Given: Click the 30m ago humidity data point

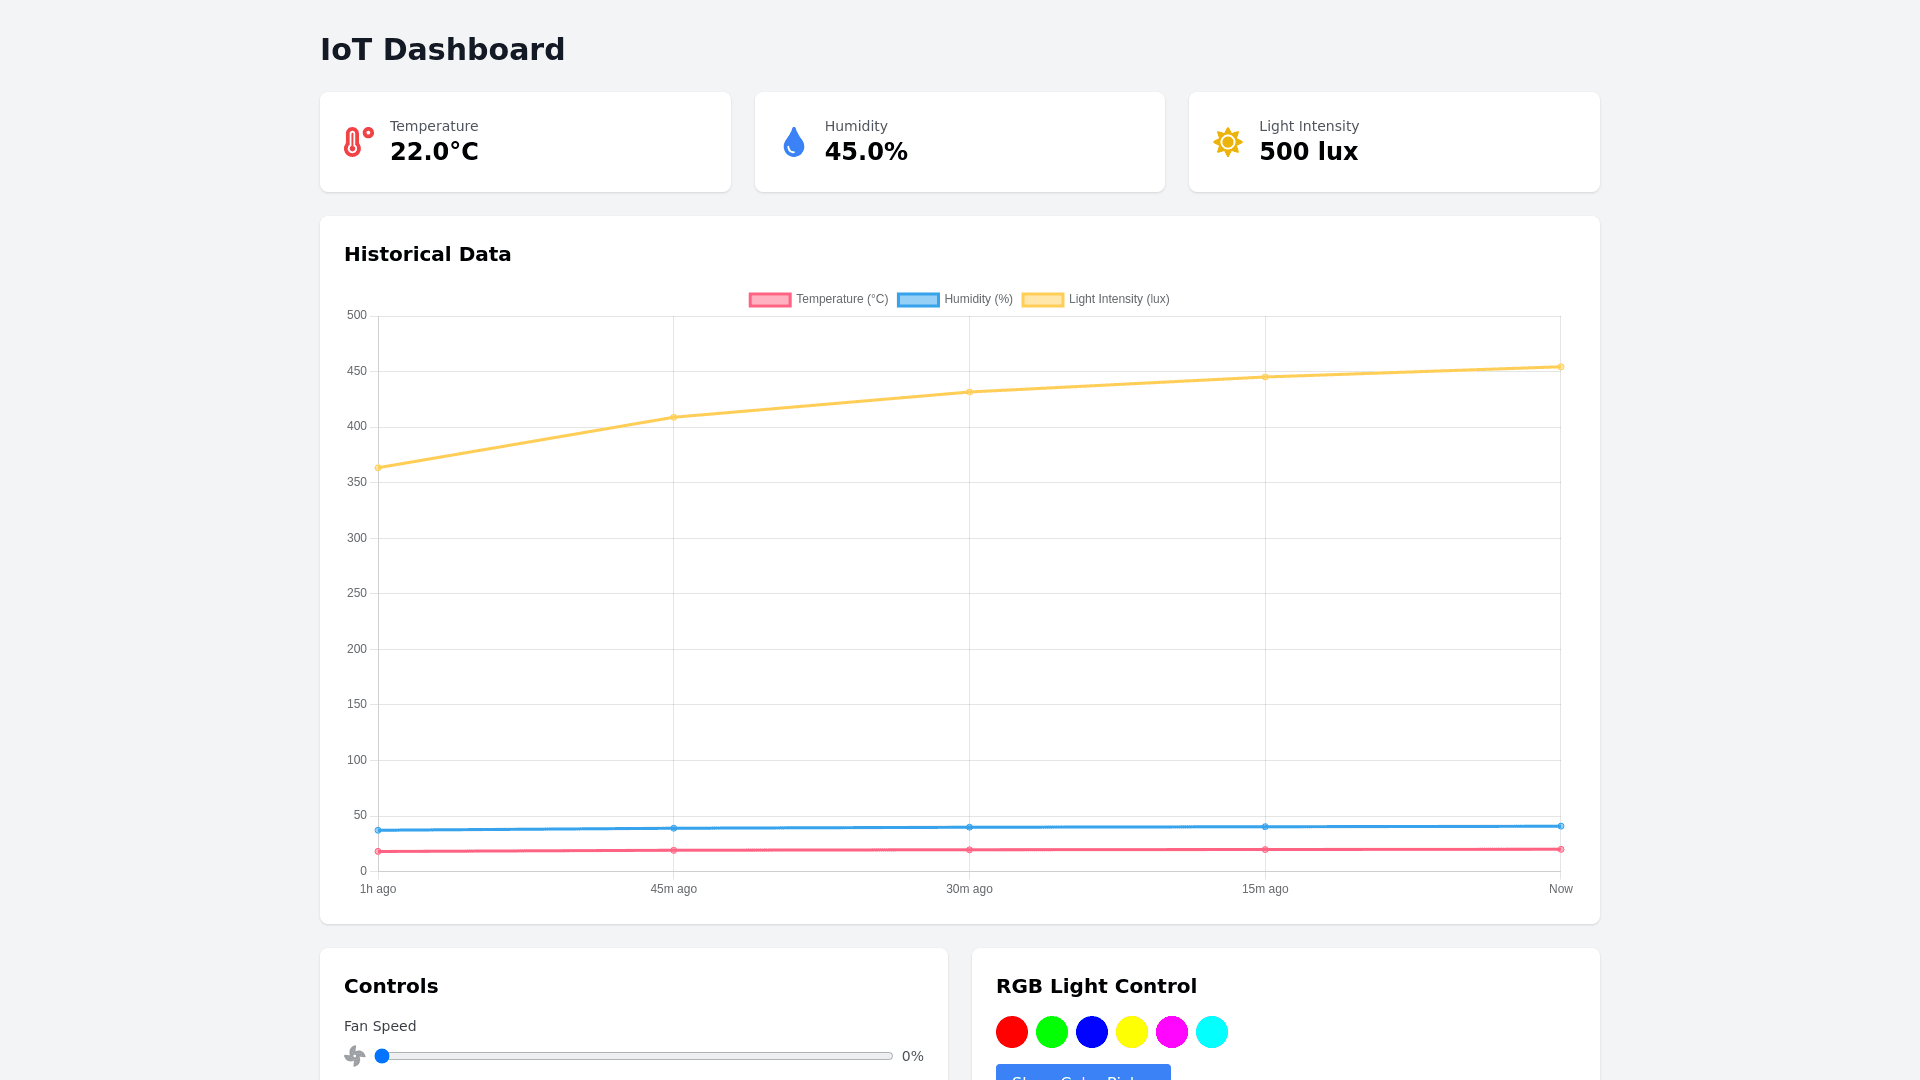Looking at the screenshot, I should pyautogui.click(x=969, y=827).
